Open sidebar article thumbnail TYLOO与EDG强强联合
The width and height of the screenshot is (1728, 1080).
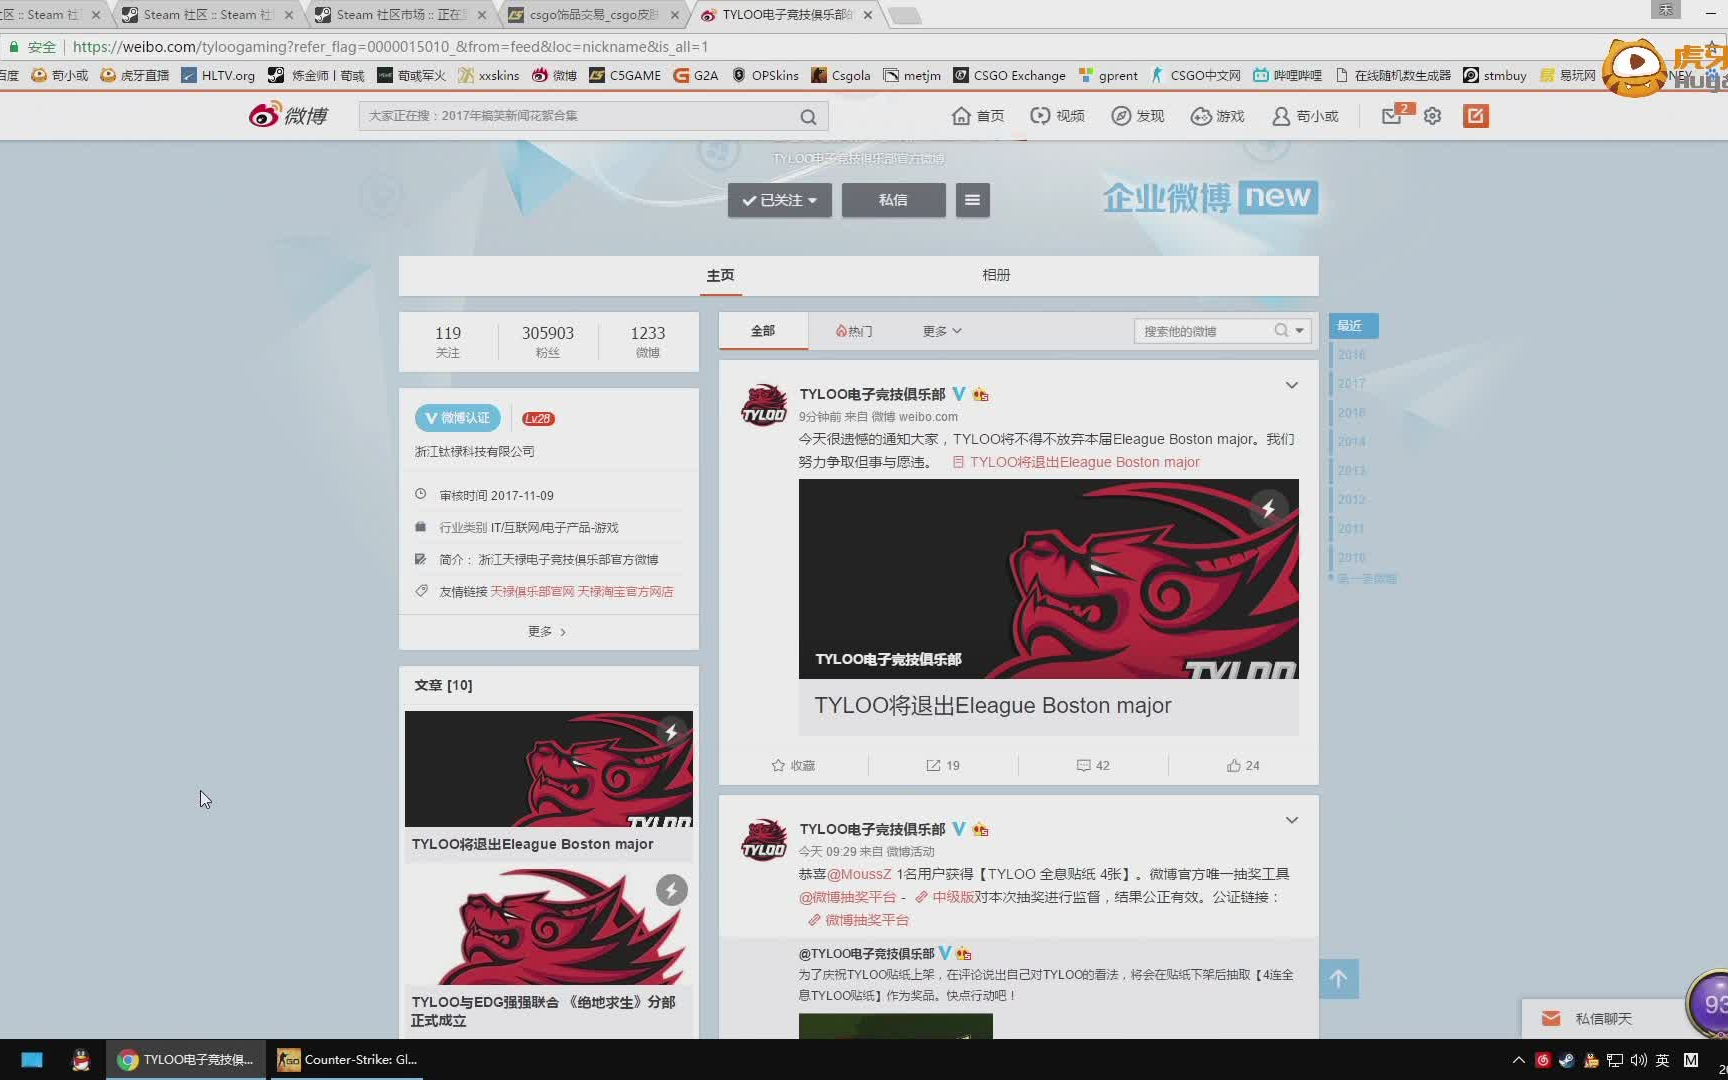click(548, 925)
